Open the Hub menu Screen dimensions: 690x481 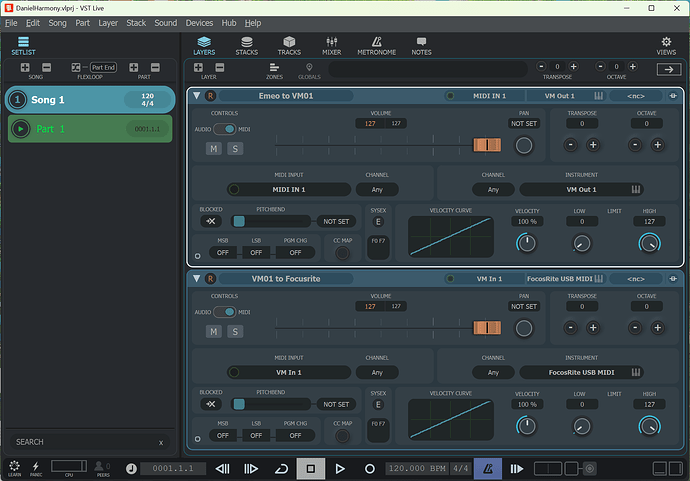pos(228,23)
